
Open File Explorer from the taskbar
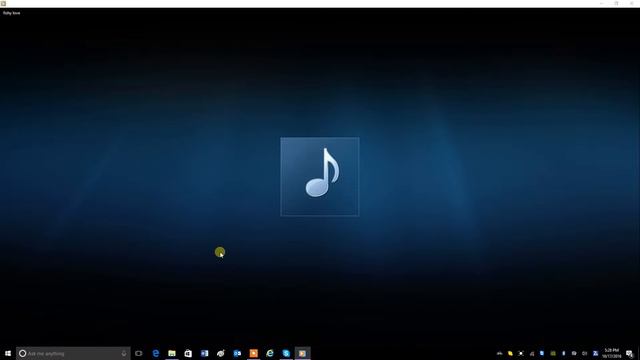(x=172, y=353)
